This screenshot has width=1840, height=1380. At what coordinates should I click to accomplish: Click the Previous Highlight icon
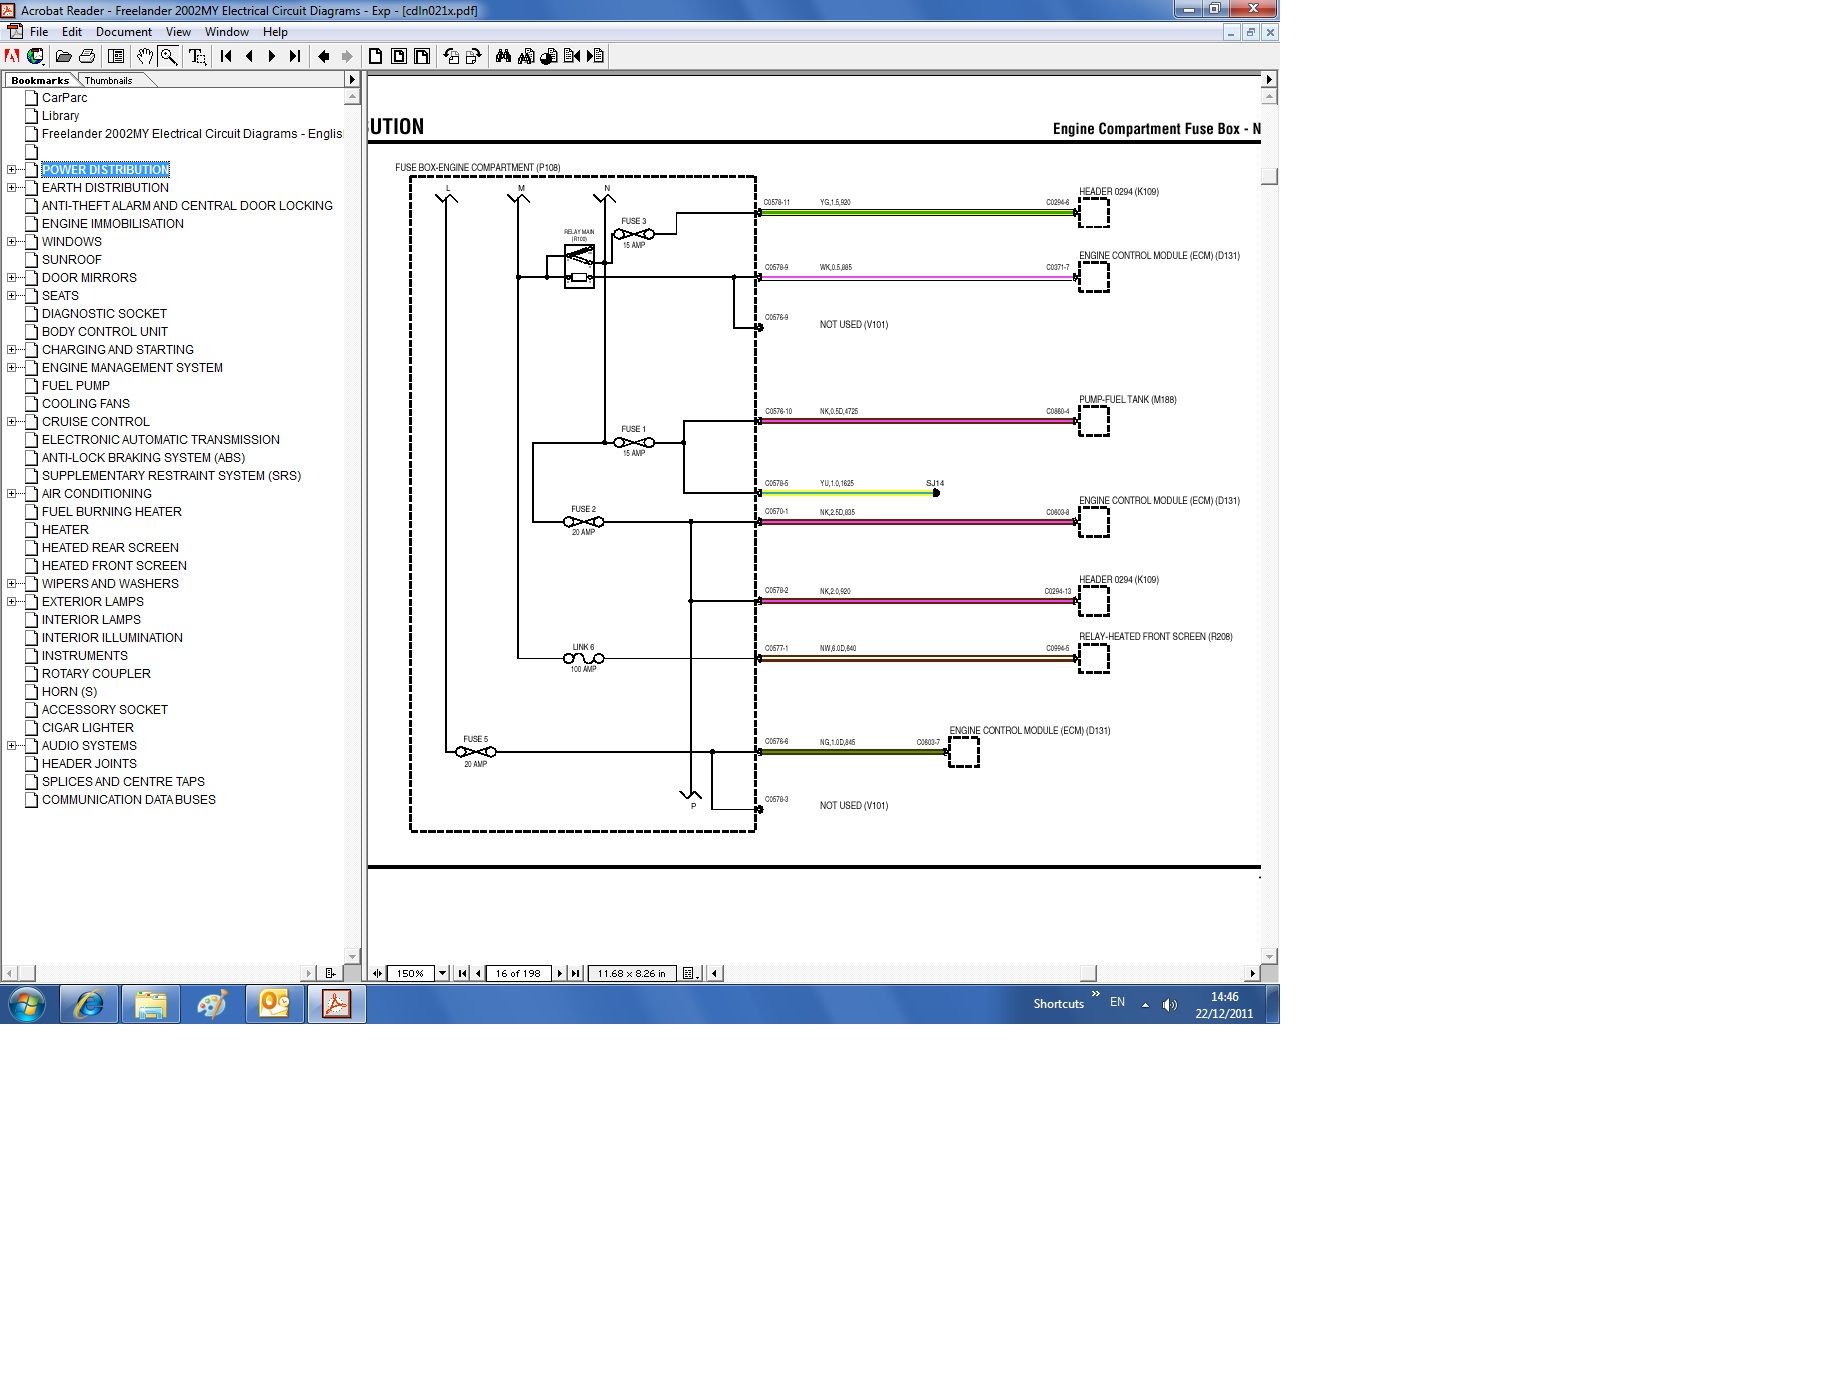click(572, 56)
